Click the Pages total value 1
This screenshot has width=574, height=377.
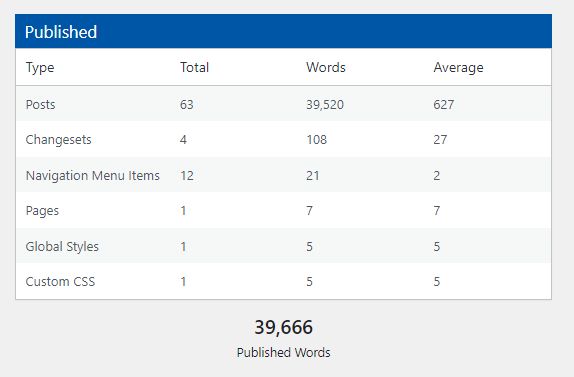[x=183, y=210]
